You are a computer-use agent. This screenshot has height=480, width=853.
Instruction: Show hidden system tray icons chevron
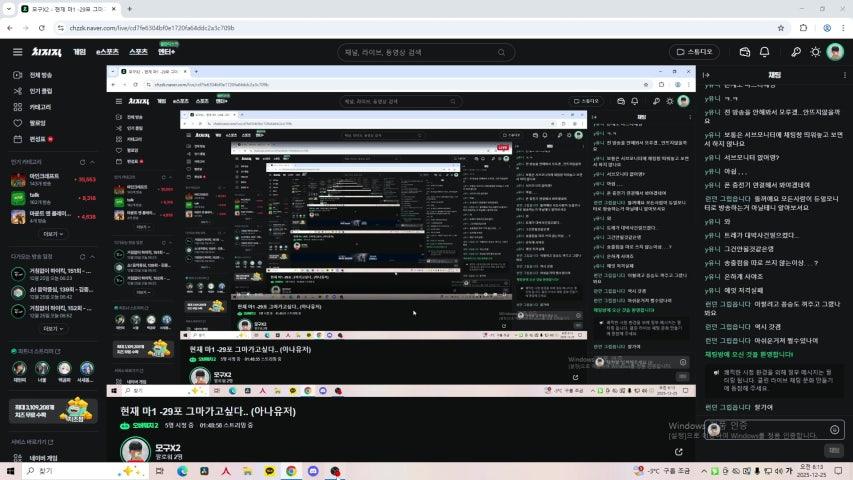pos(703,471)
